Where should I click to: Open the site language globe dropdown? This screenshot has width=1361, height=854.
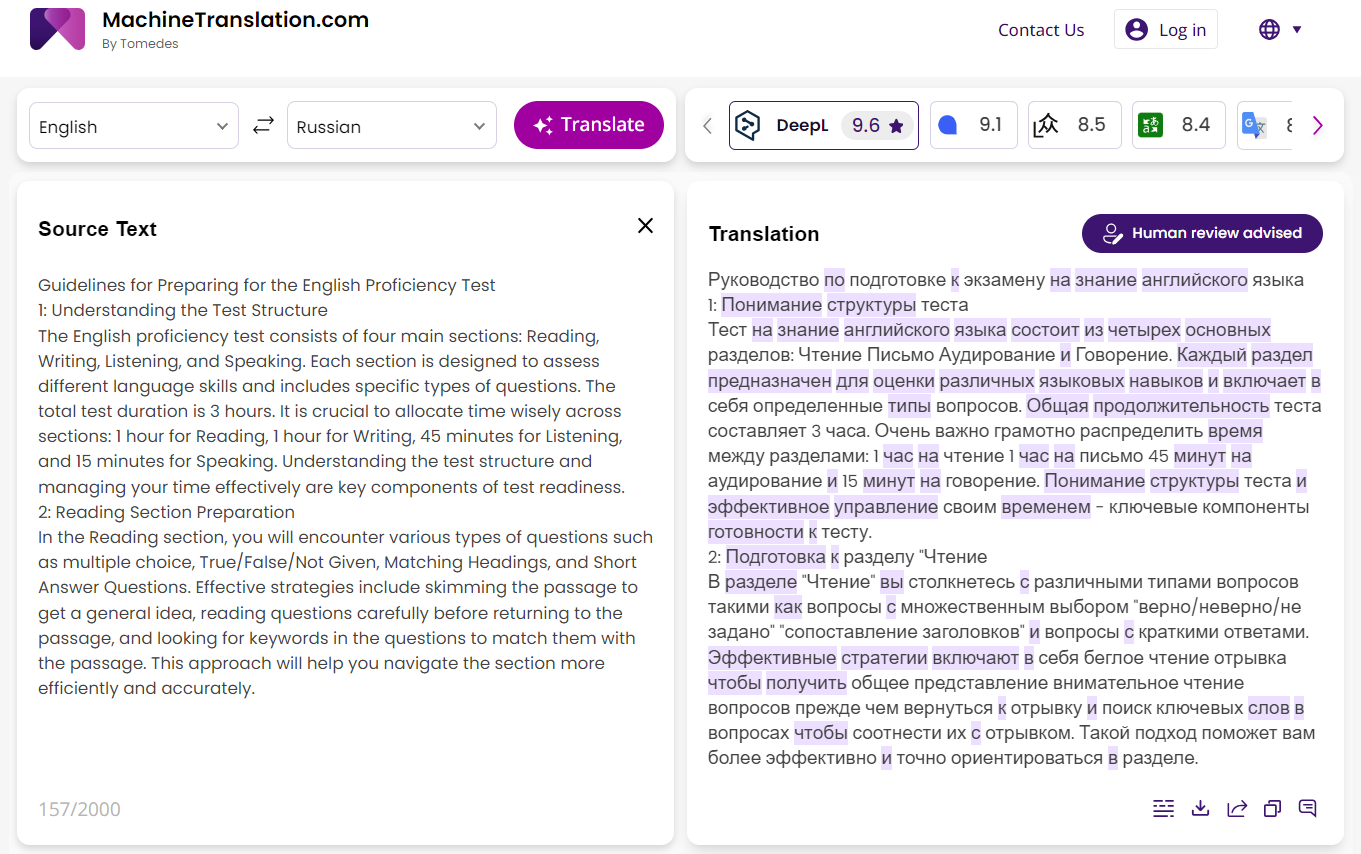(x=1280, y=30)
